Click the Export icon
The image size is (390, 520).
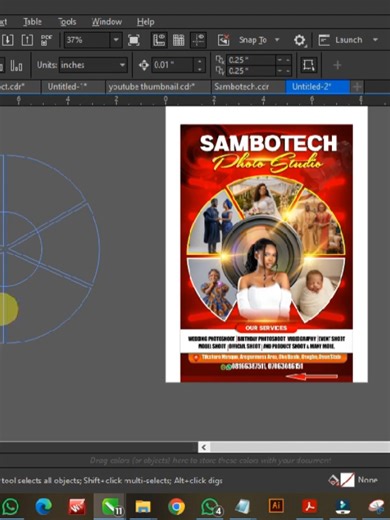[27, 40]
